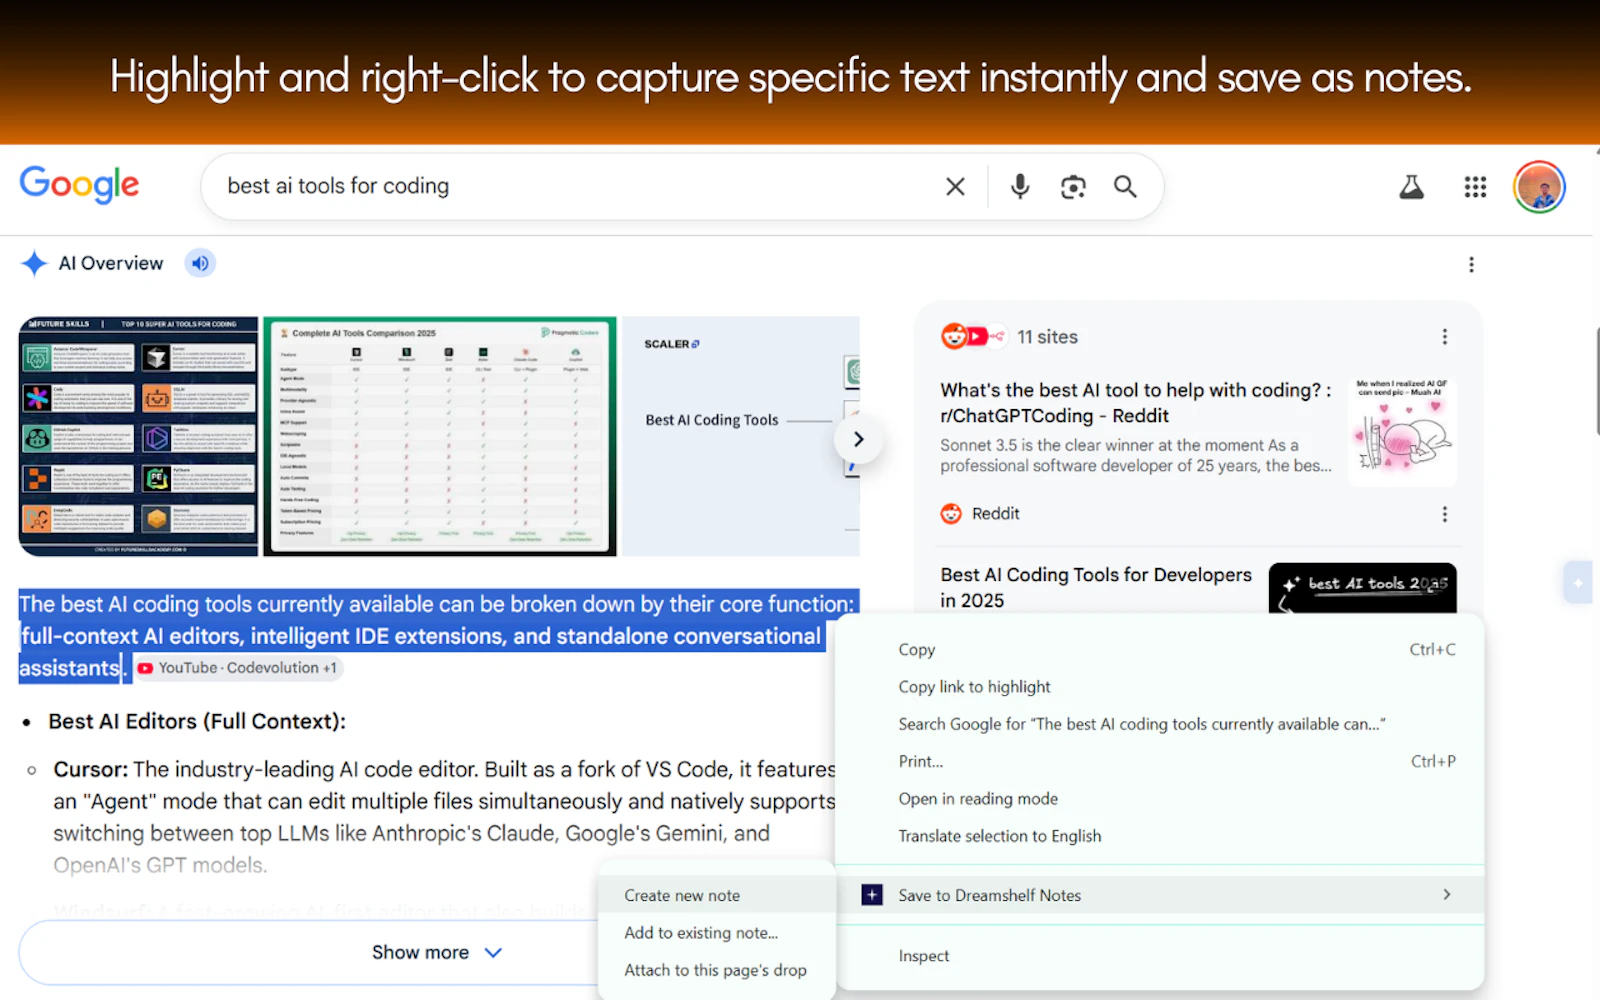The height and width of the screenshot is (1000, 1600).
Task: Select Open in reading mode
Action: click(x=1159, y=799)
